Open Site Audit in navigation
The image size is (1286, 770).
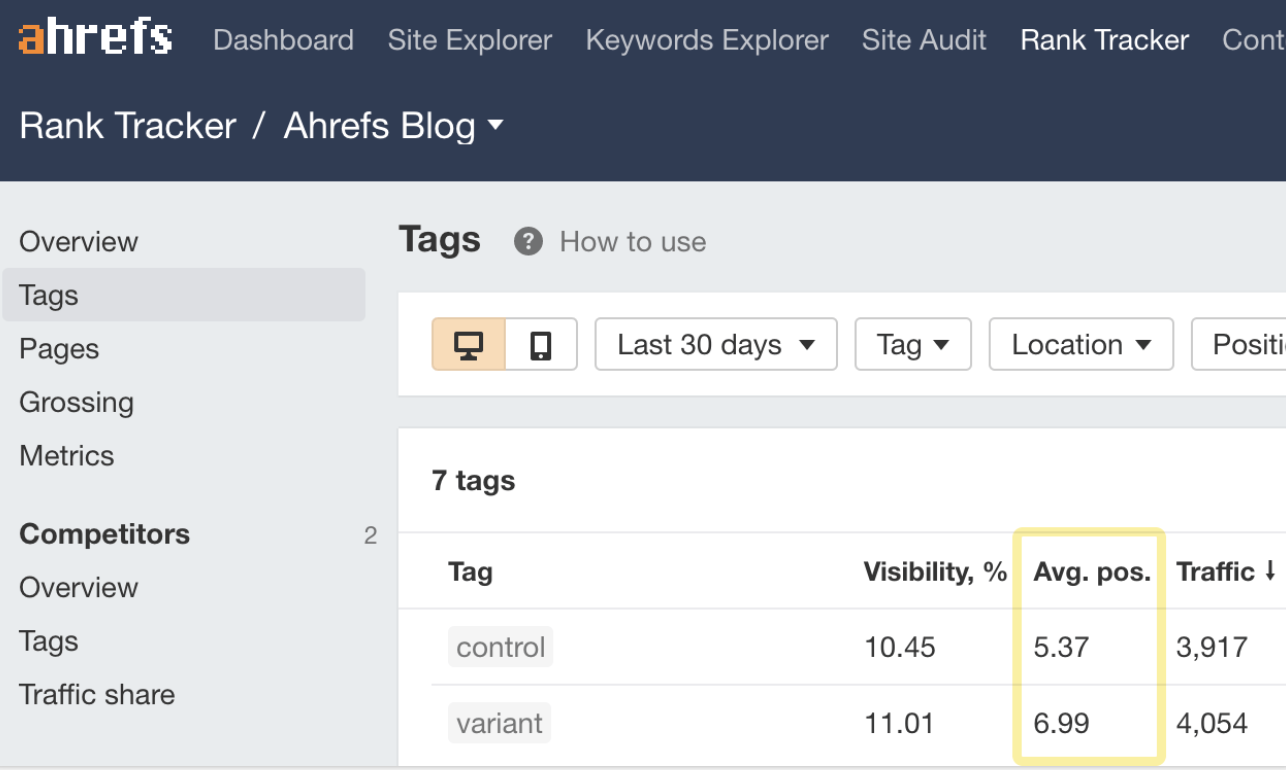click(924, 40)
